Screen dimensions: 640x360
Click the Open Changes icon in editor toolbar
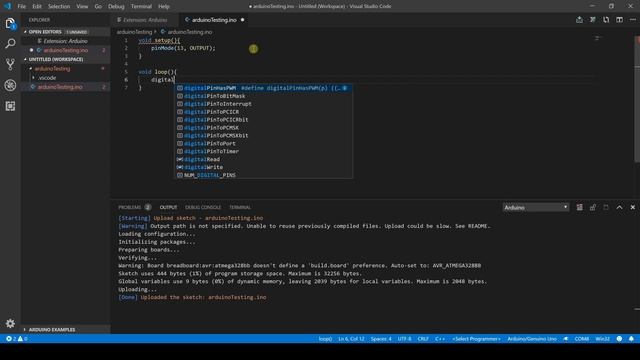pyautogui.click(x=606, y=20)
